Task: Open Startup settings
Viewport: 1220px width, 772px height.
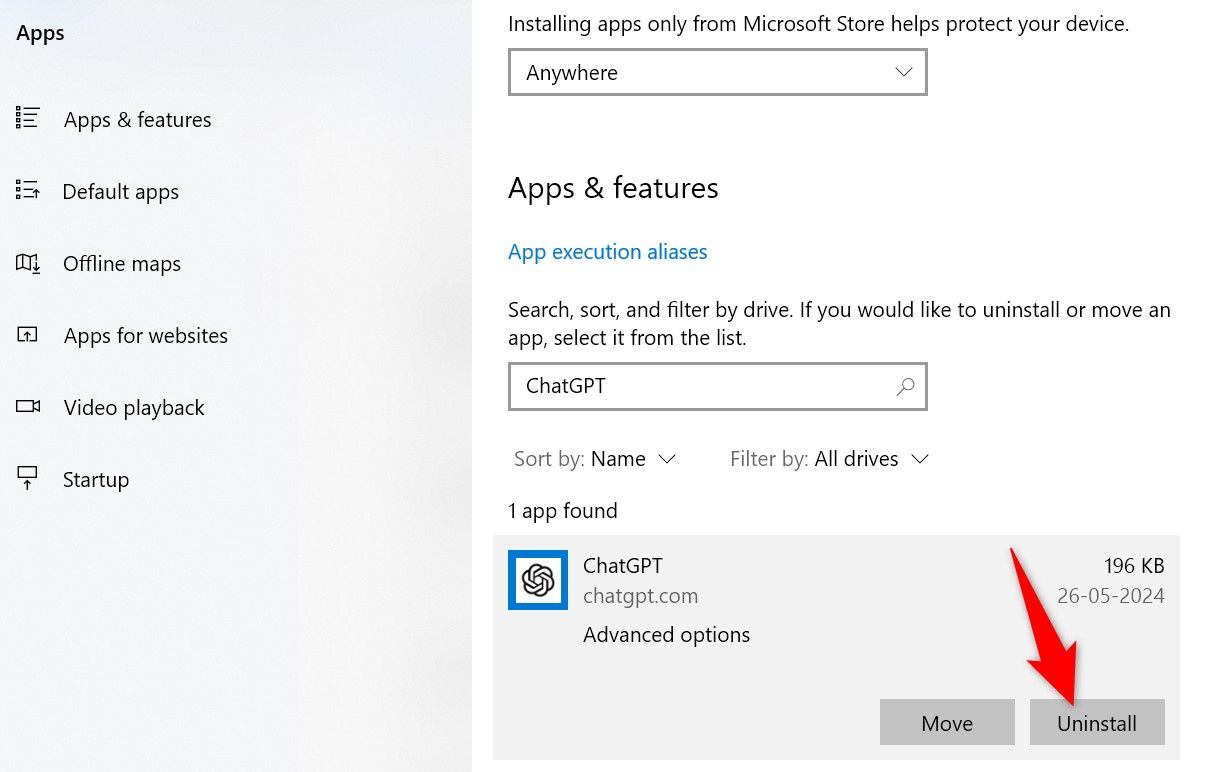Action: coord(95,479)
